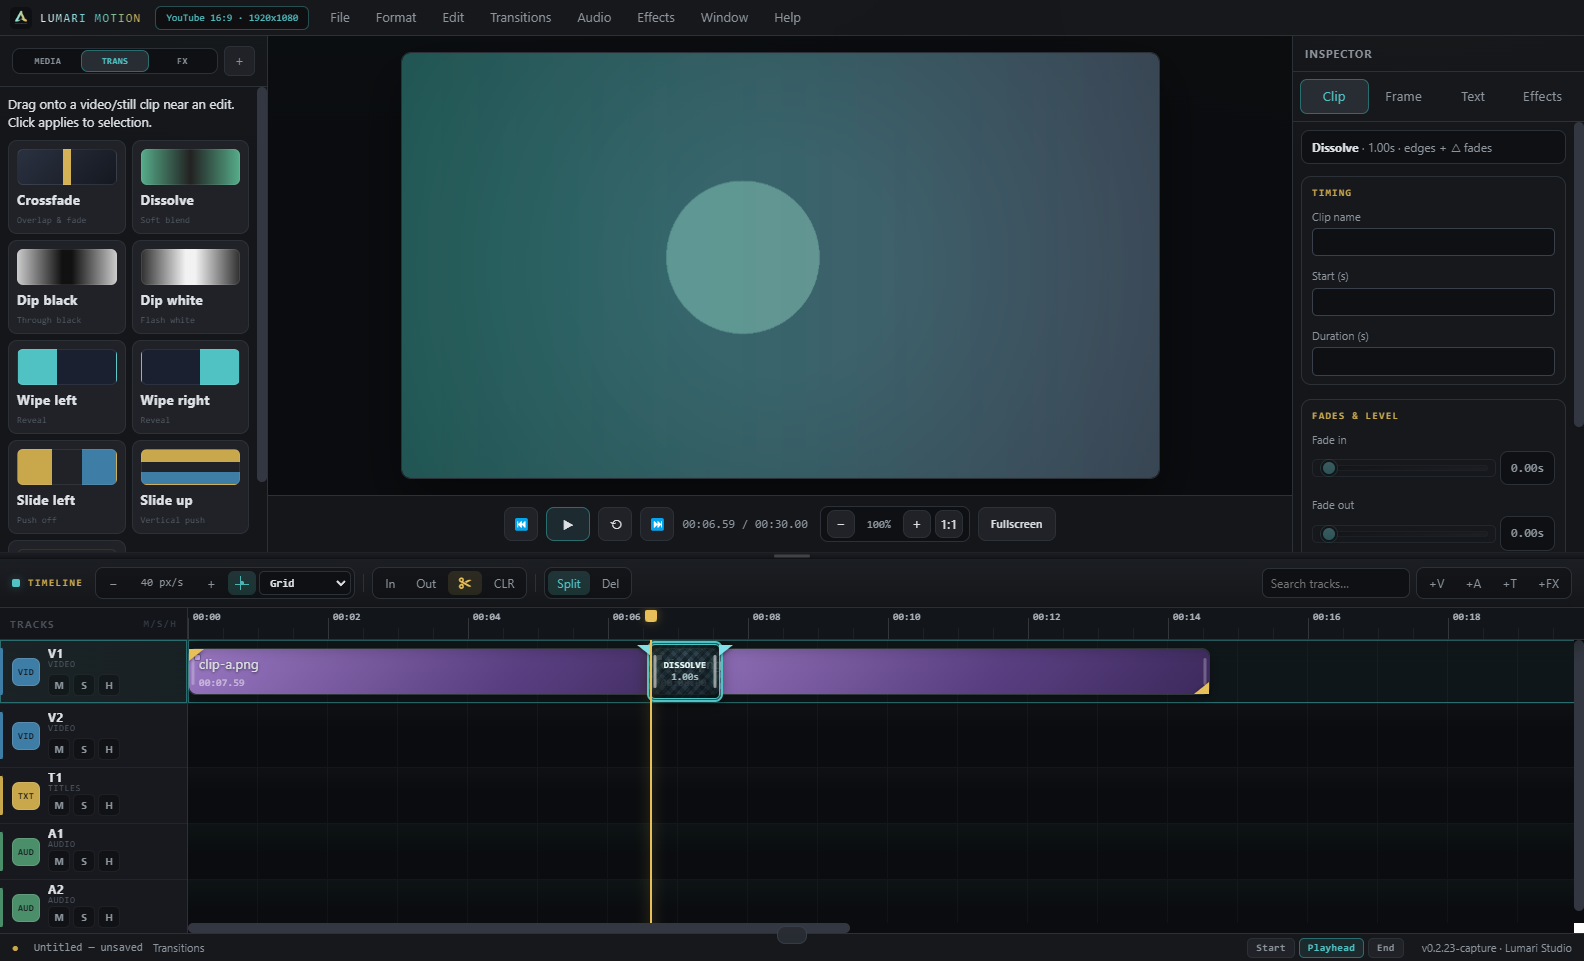Switch inspector to Effects tab

[x=1542, y=97]
